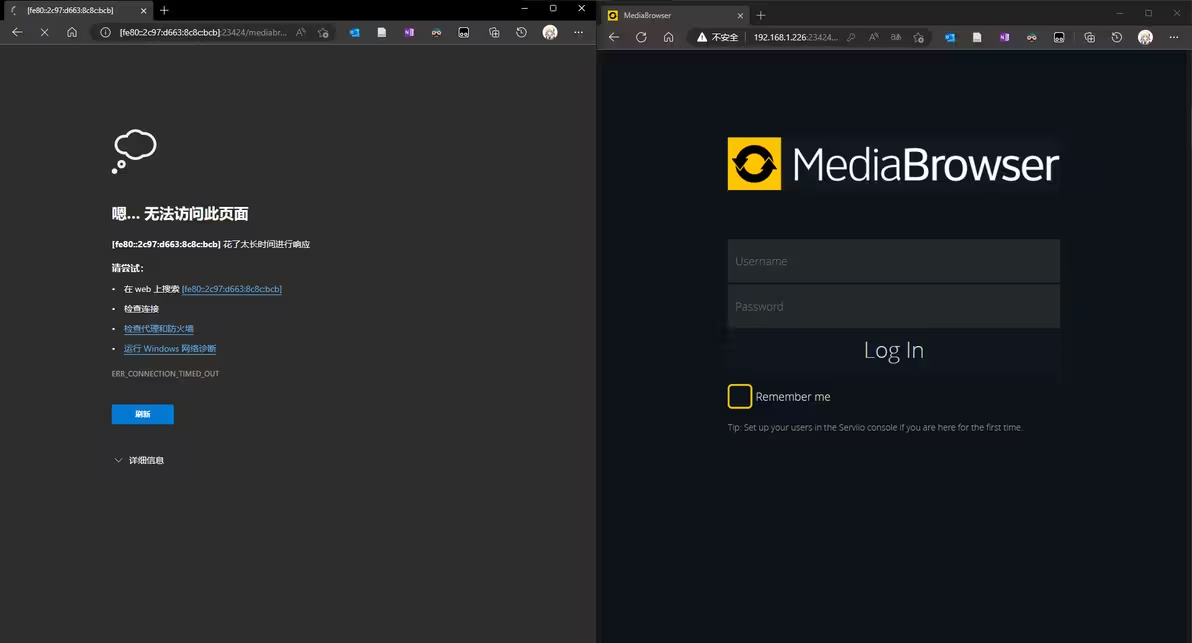Focus the Username input field

pyautogui.click(x=893, y=261)
